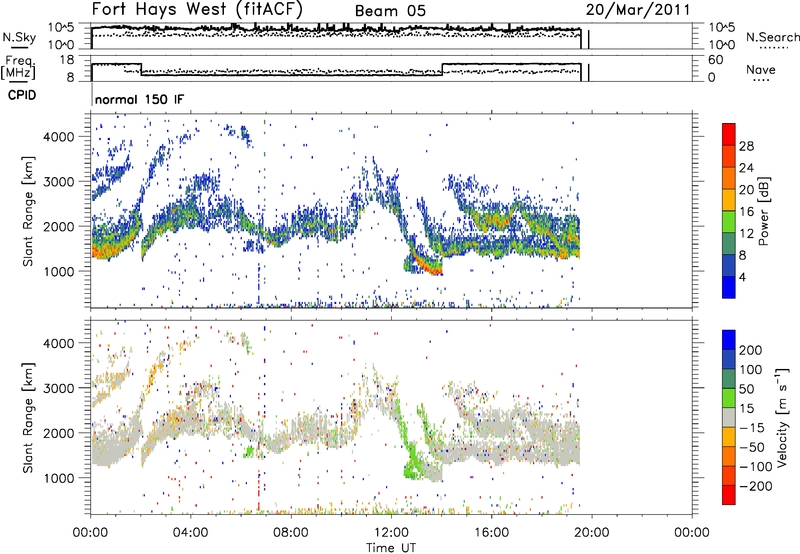Click the 12:00 time tick label

point(391,533)
